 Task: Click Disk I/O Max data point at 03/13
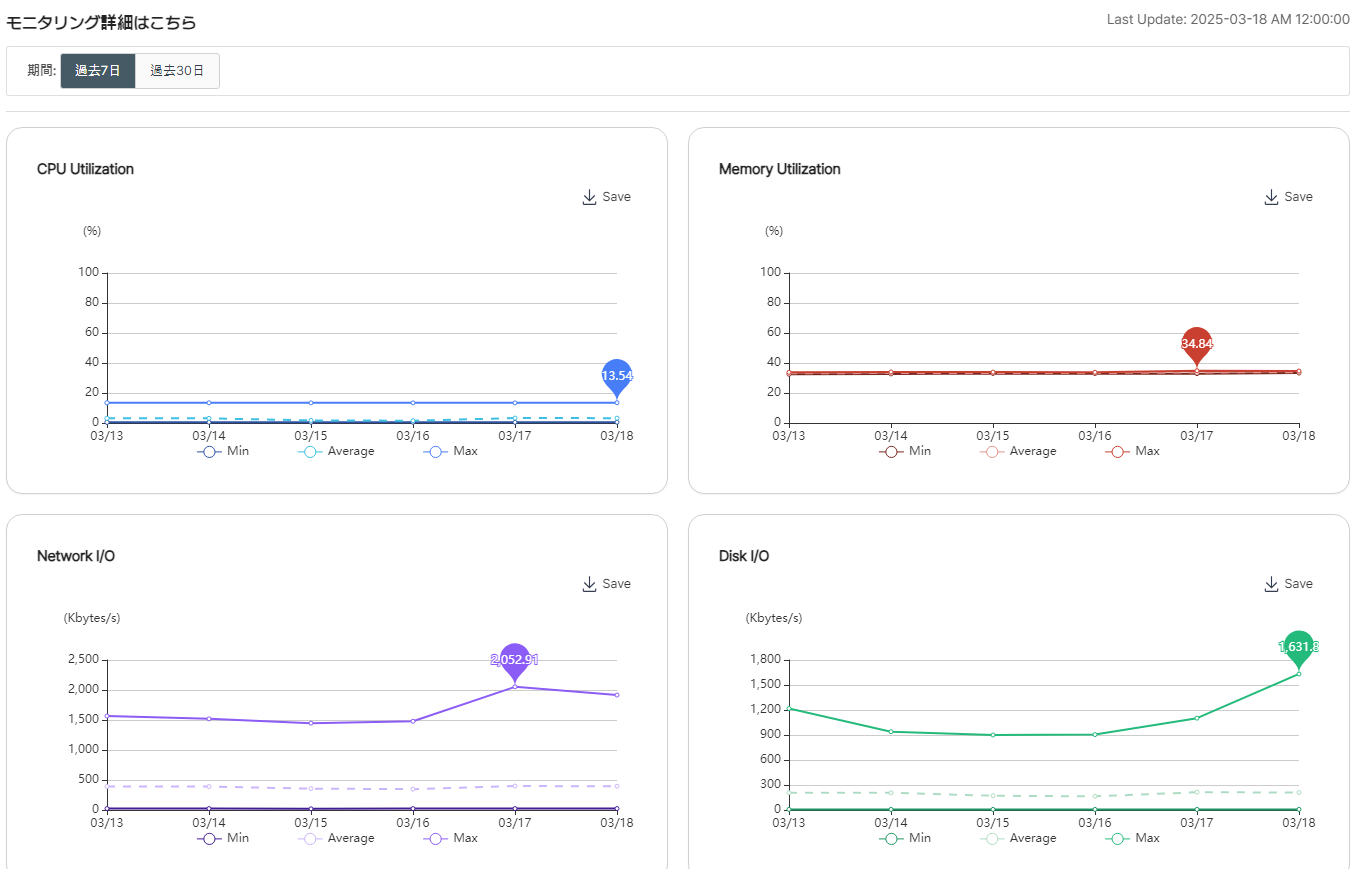pyautogui.click(x=789, y=708)
